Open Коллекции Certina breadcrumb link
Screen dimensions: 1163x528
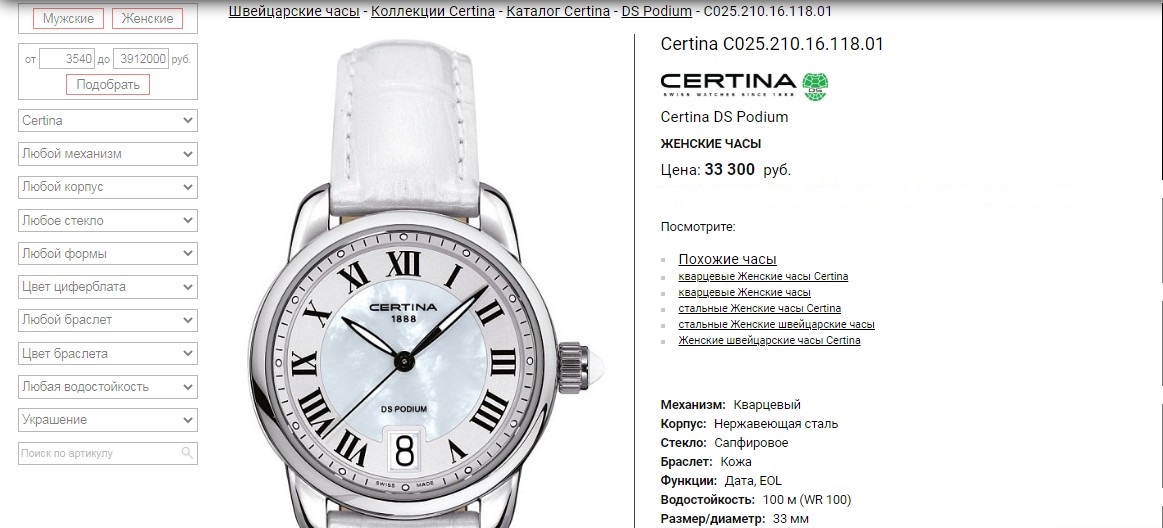pos(433,11)
